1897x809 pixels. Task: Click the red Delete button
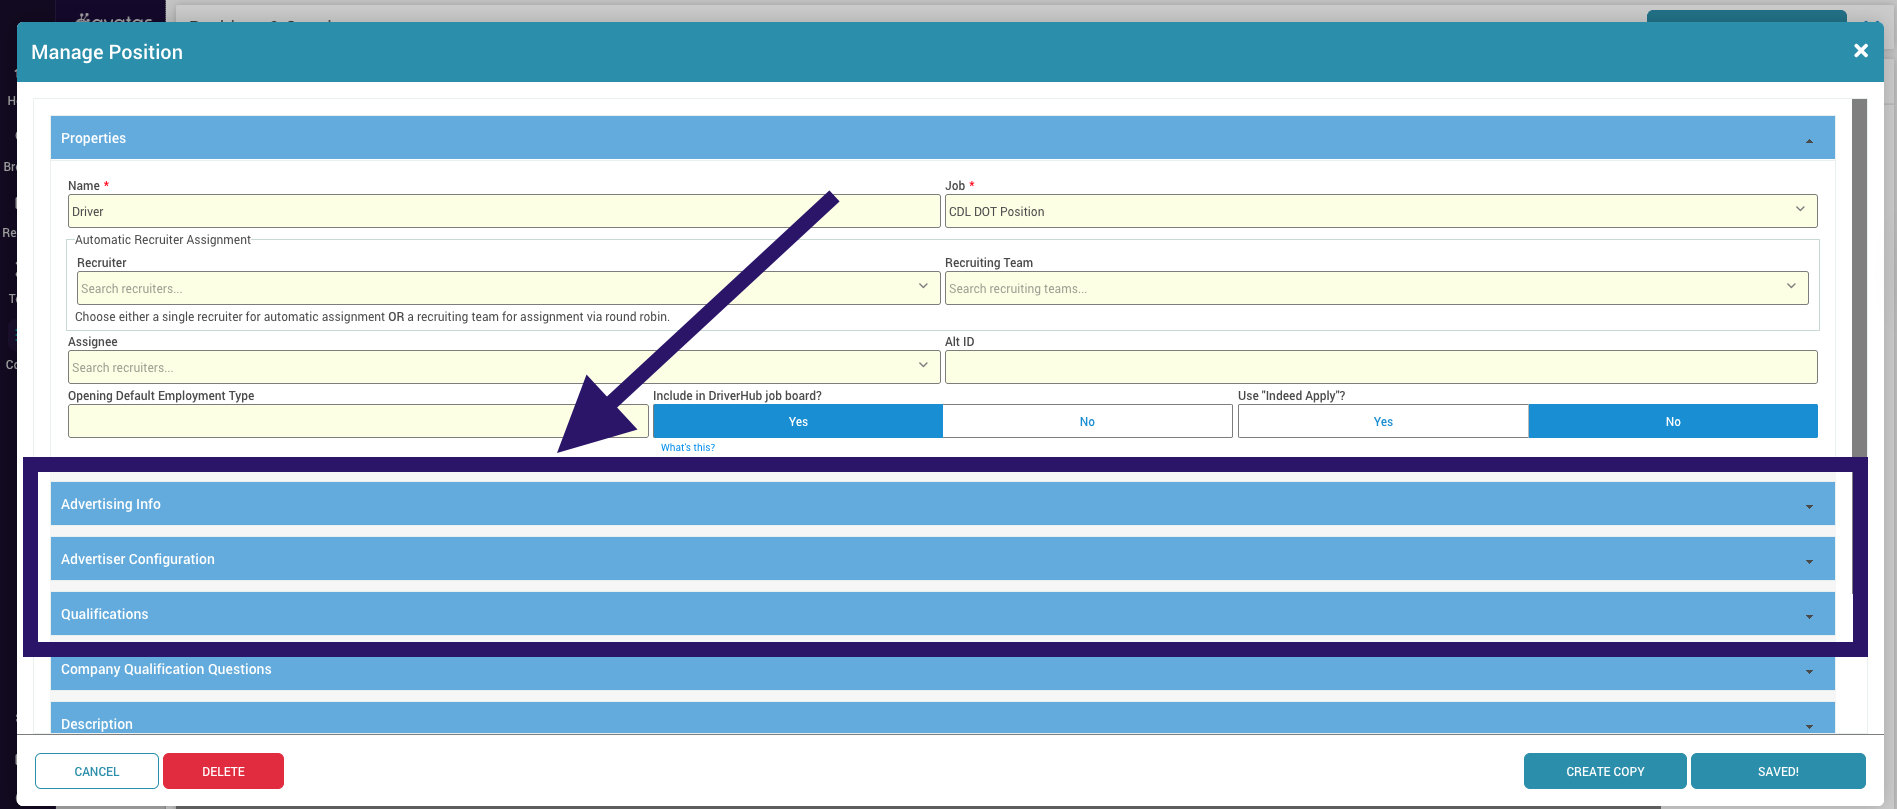tap(223, 771)
